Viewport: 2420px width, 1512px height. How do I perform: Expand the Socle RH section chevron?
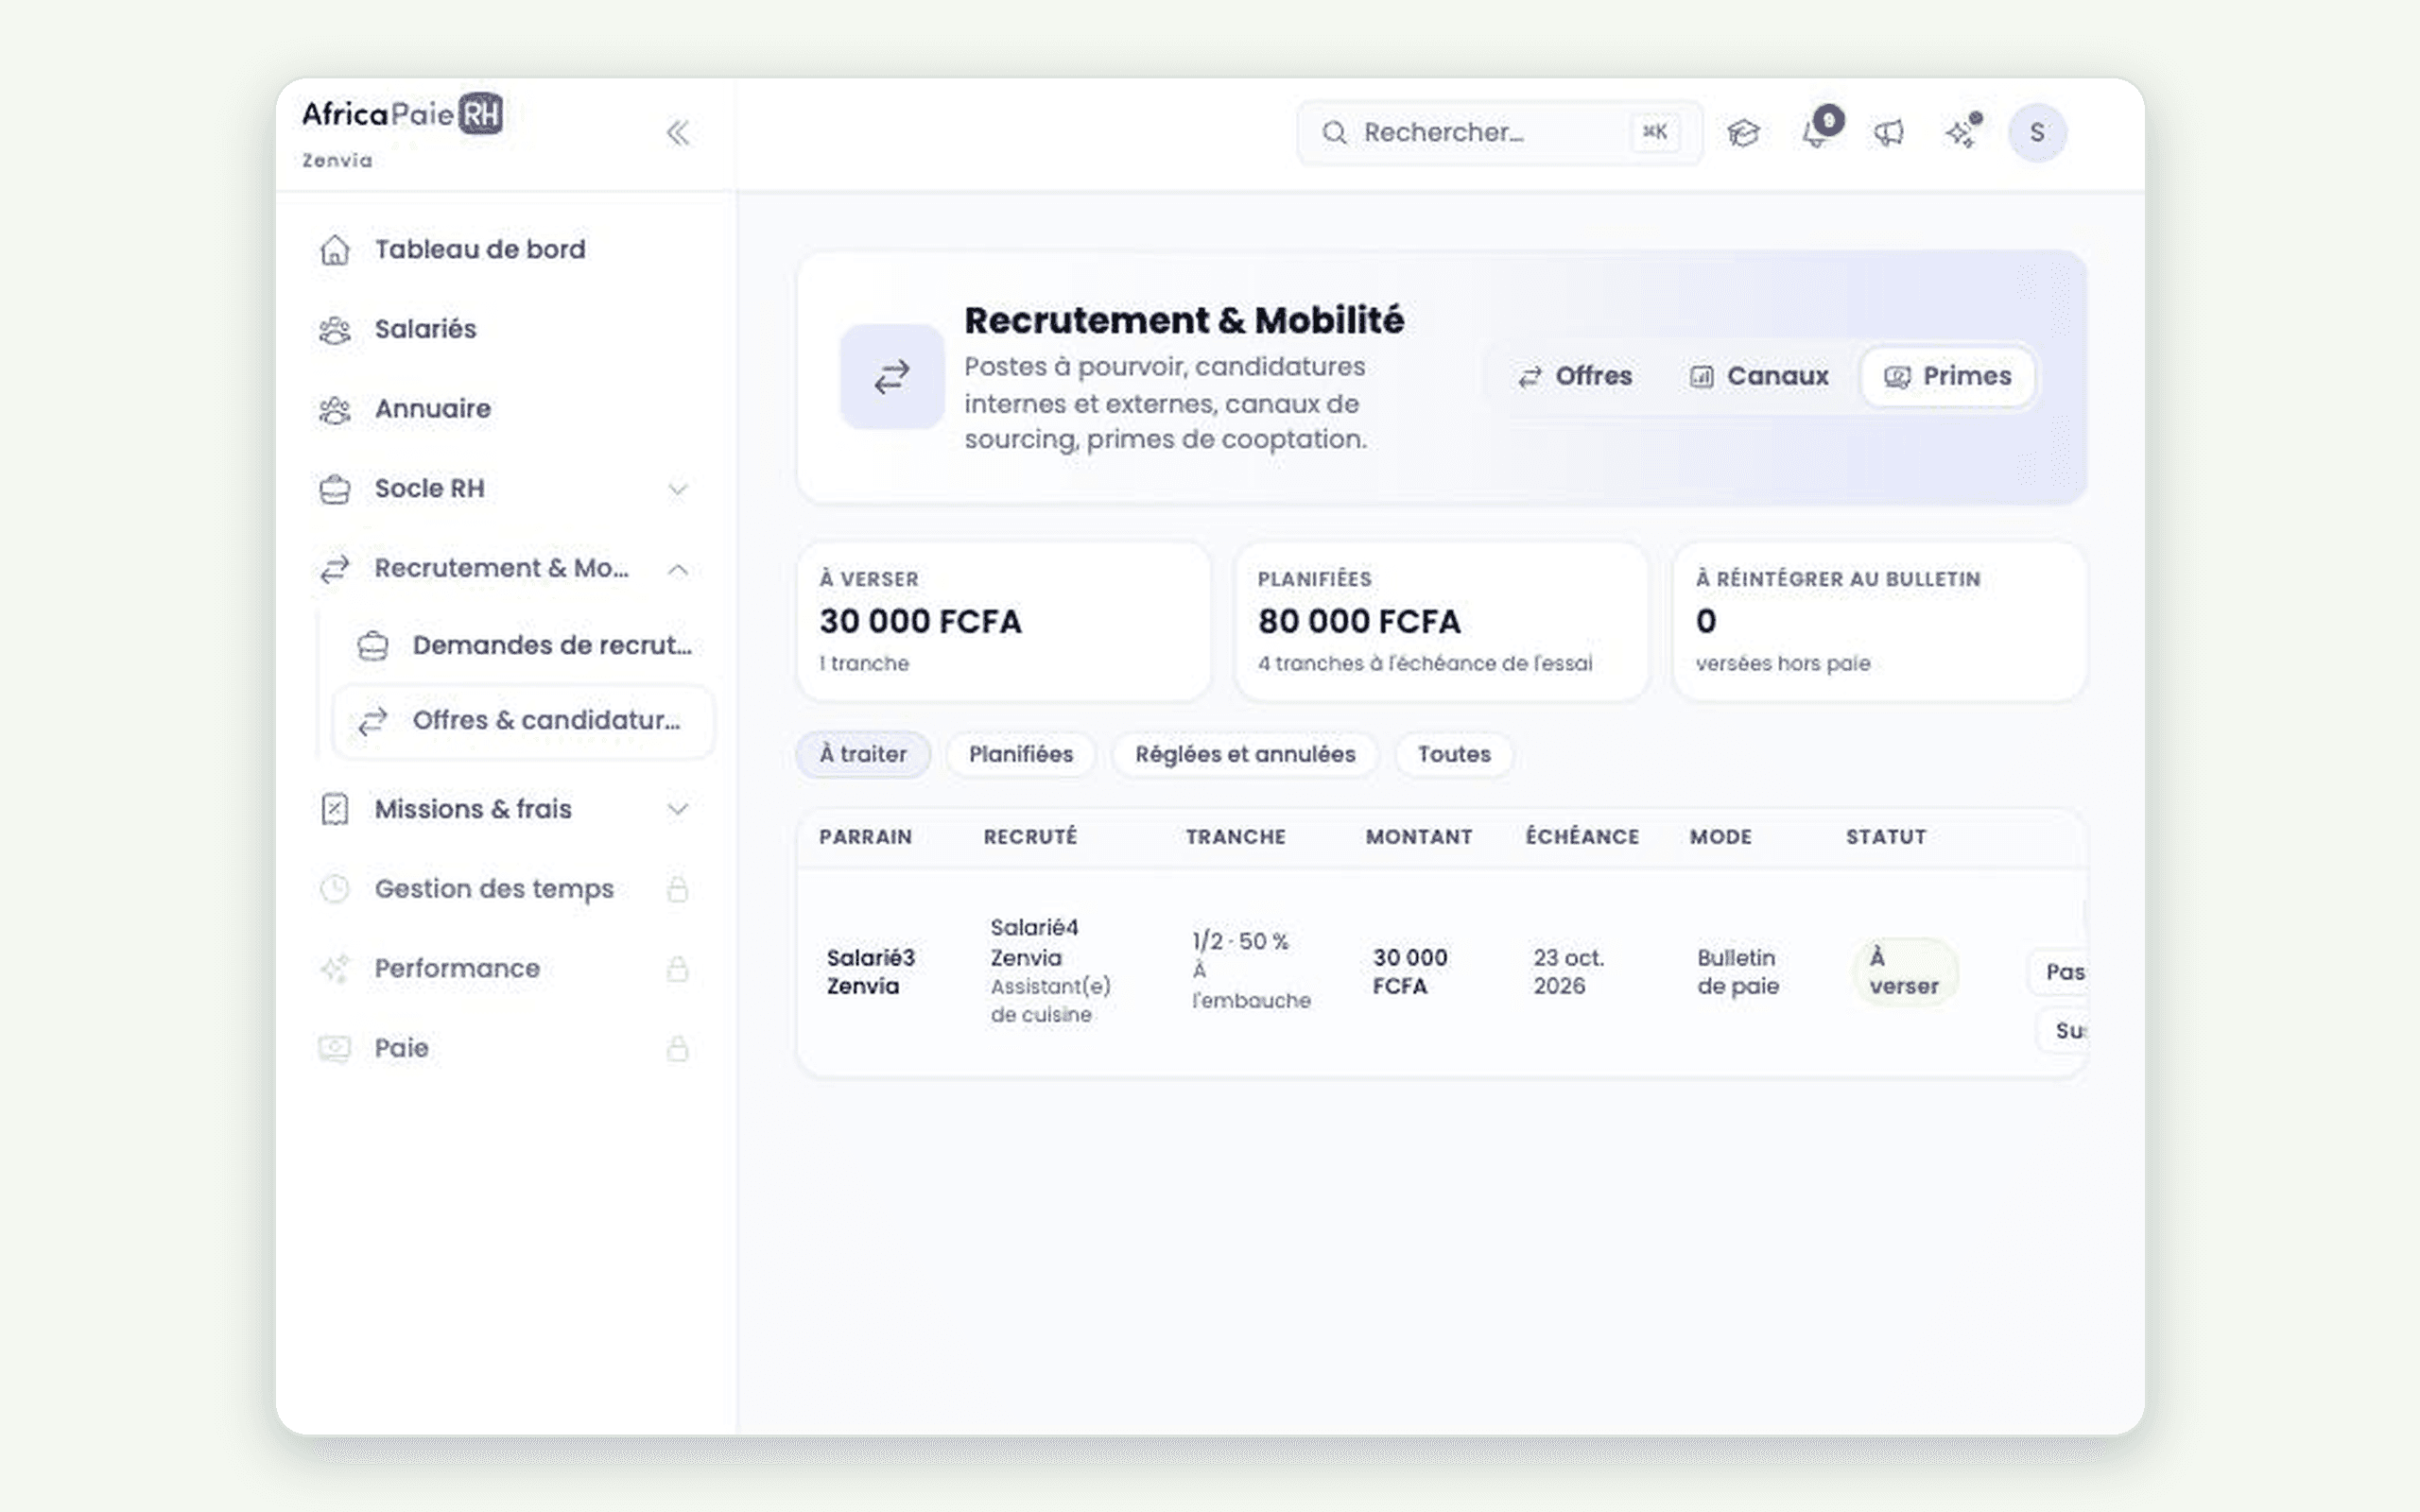coord(678,489)
